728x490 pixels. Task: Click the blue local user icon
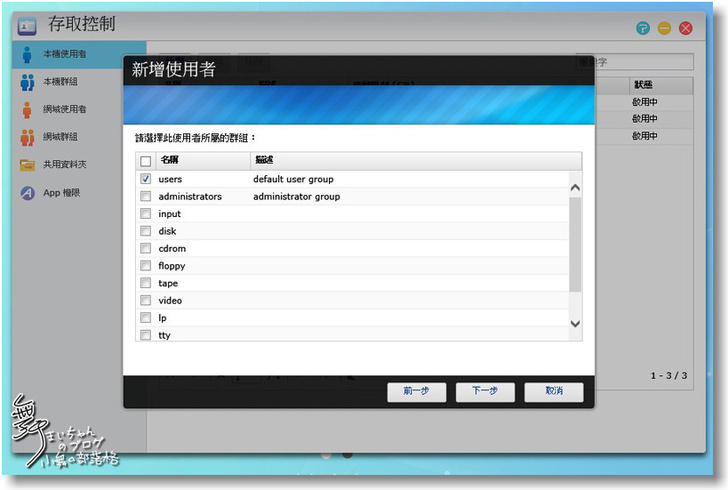(27, 55)
